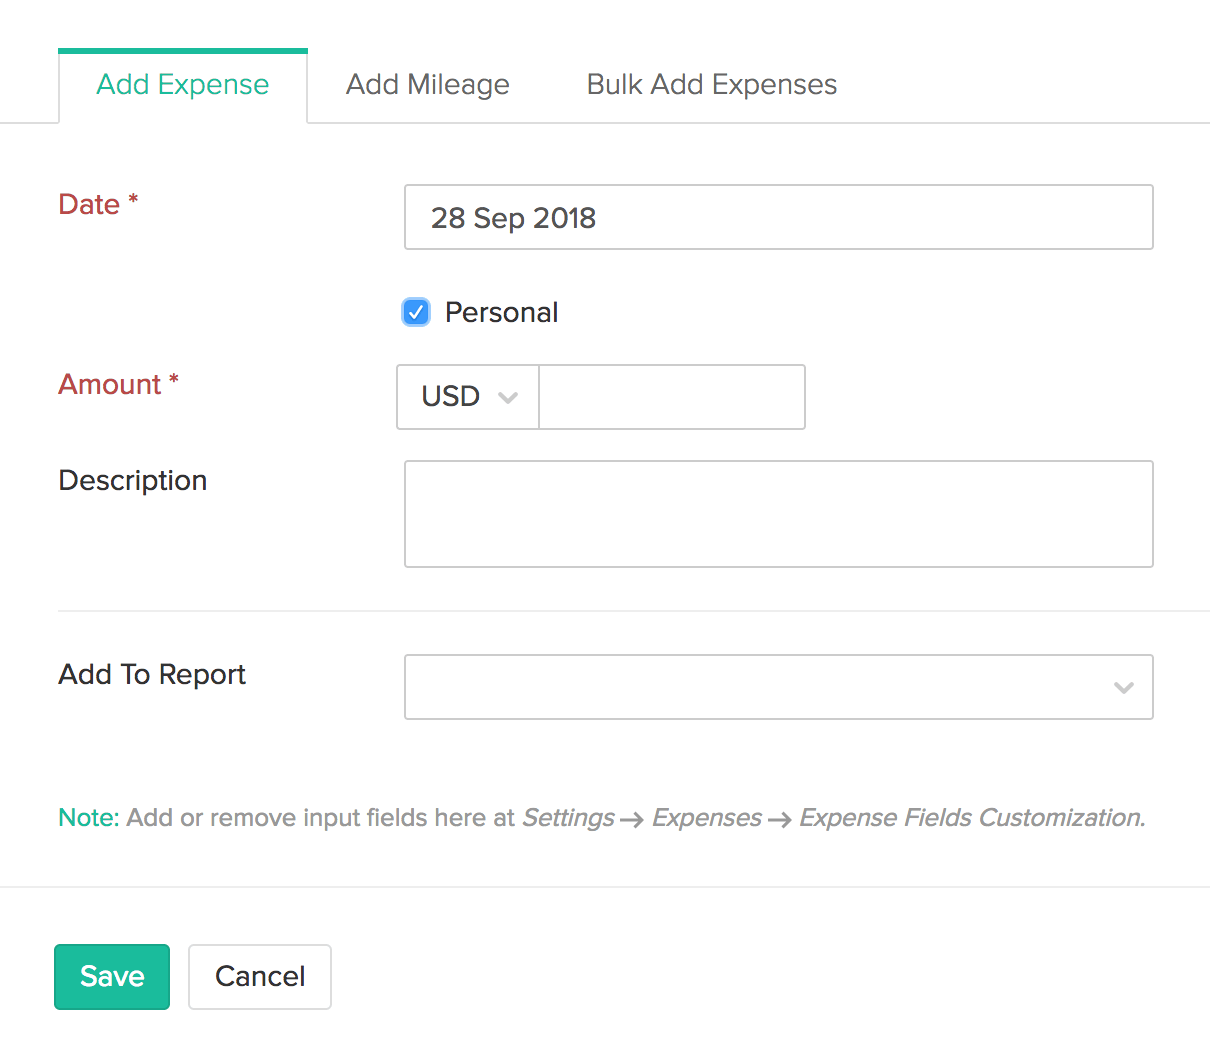Open the USD currency dropdown

[x=467, y=397]
